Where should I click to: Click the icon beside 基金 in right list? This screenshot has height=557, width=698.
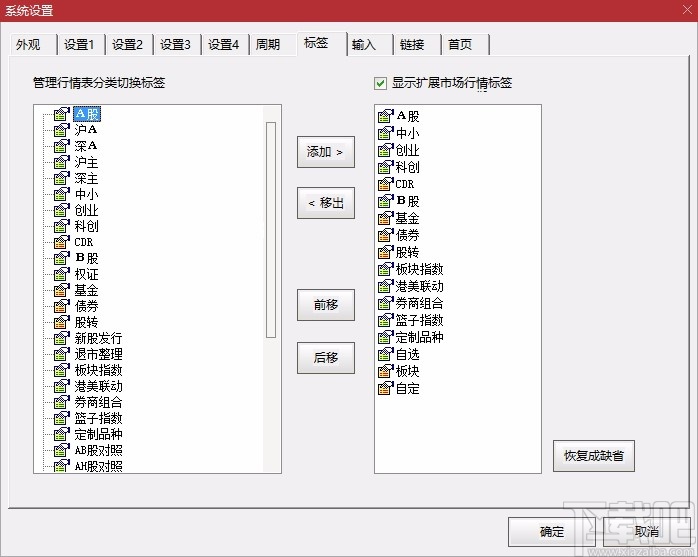[386, 218]
